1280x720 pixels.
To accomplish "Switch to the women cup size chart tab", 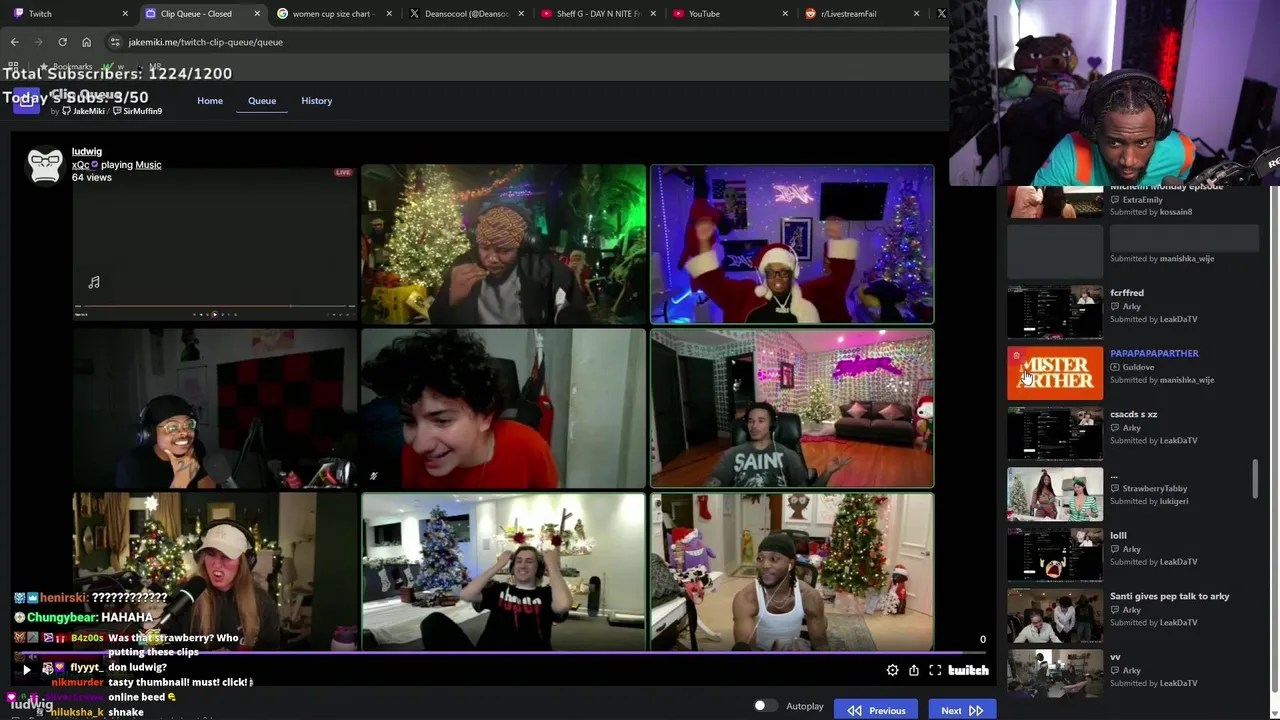I will pos(332,14).
